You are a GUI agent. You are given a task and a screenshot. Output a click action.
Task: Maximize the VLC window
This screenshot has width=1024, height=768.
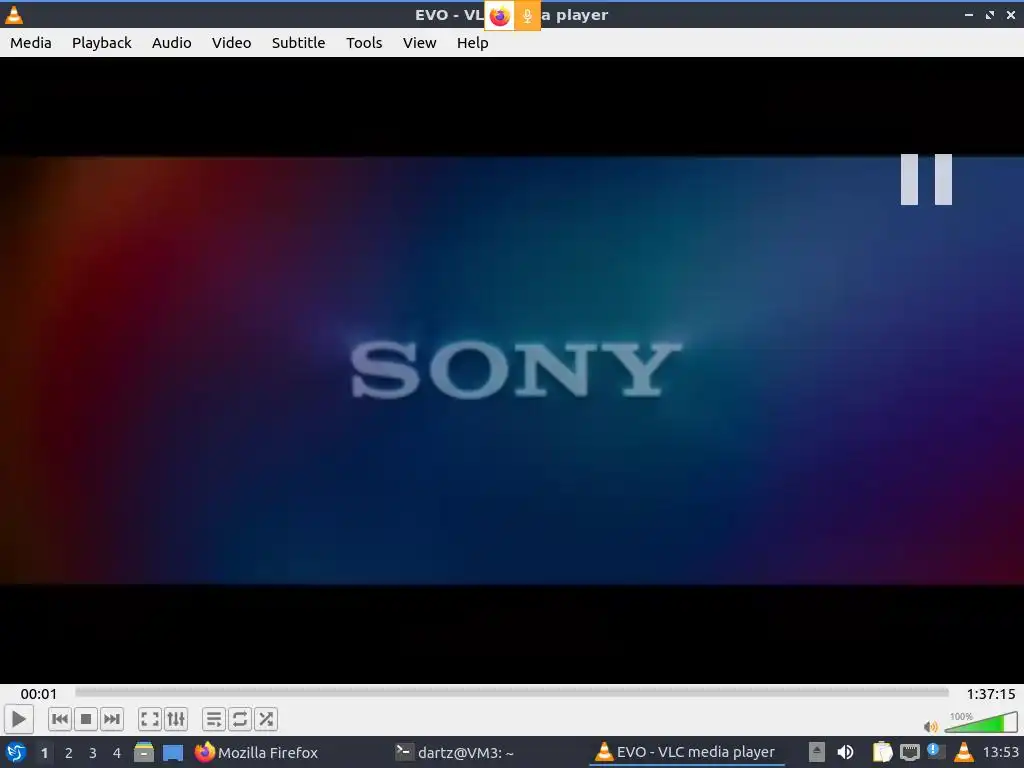coord(990,15)
